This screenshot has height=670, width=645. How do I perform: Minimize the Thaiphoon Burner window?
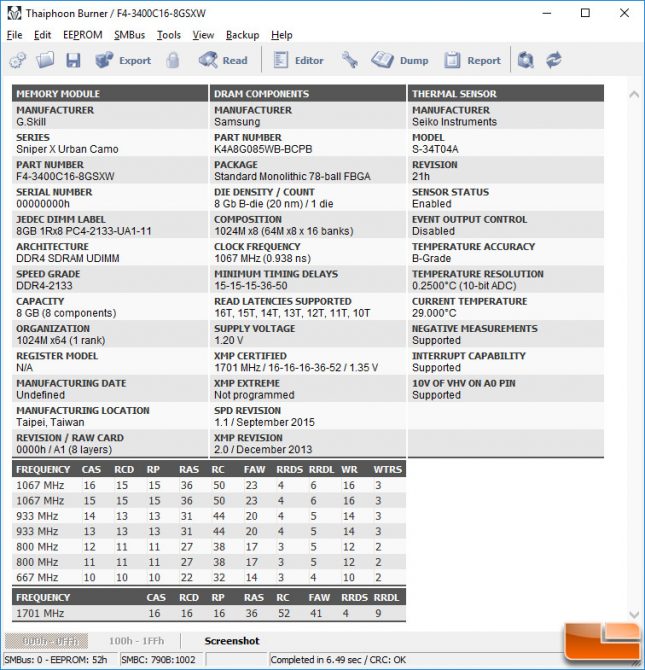(x=547, y=13)
